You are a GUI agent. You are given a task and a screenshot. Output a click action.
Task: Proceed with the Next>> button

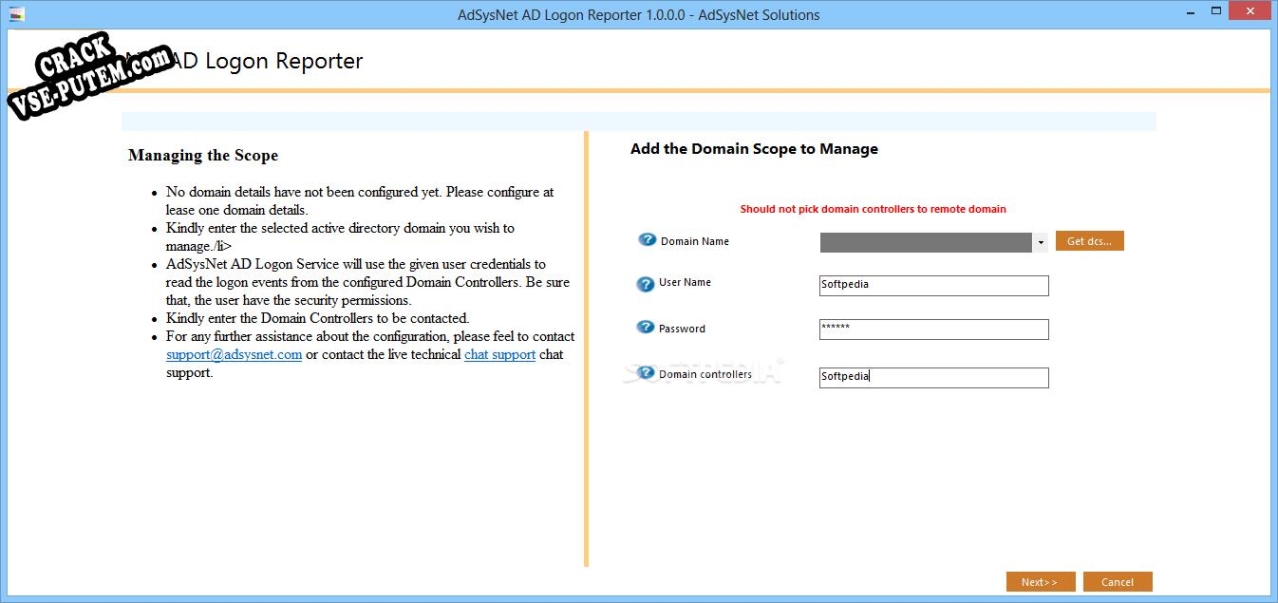[x=1040, y=582]
